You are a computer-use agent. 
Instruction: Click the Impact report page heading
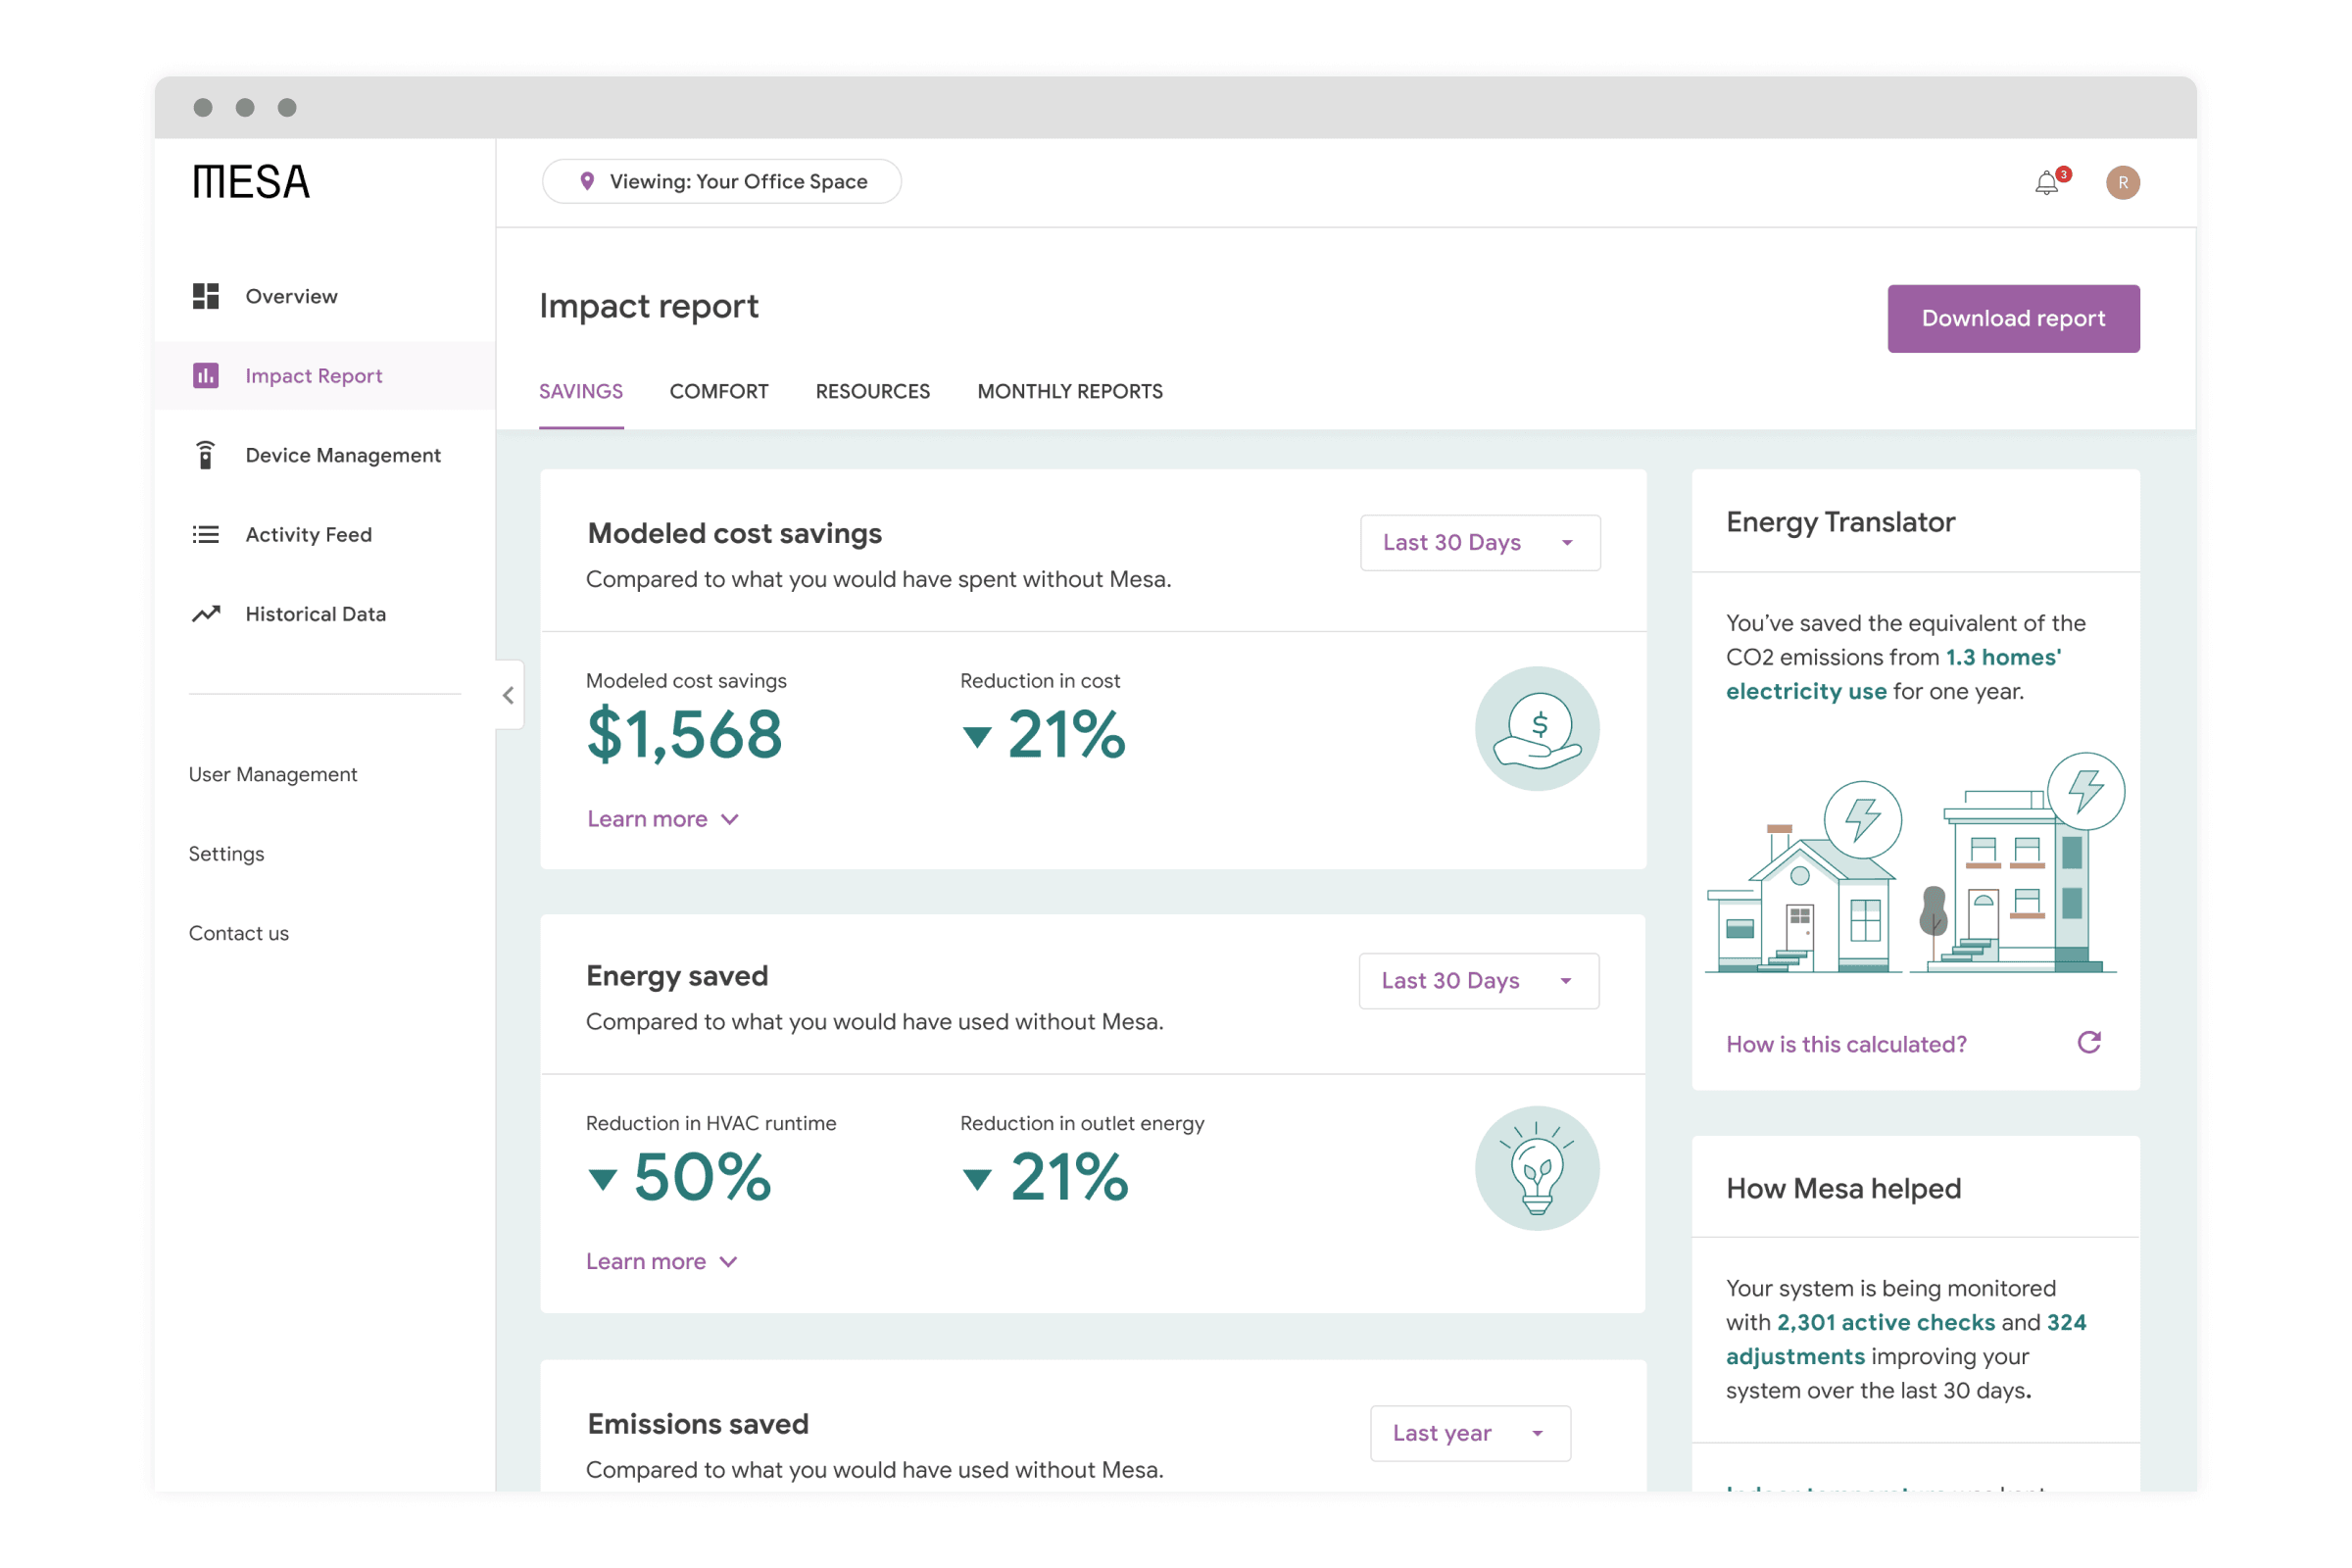pyautogui.click(x=649, y=306)
